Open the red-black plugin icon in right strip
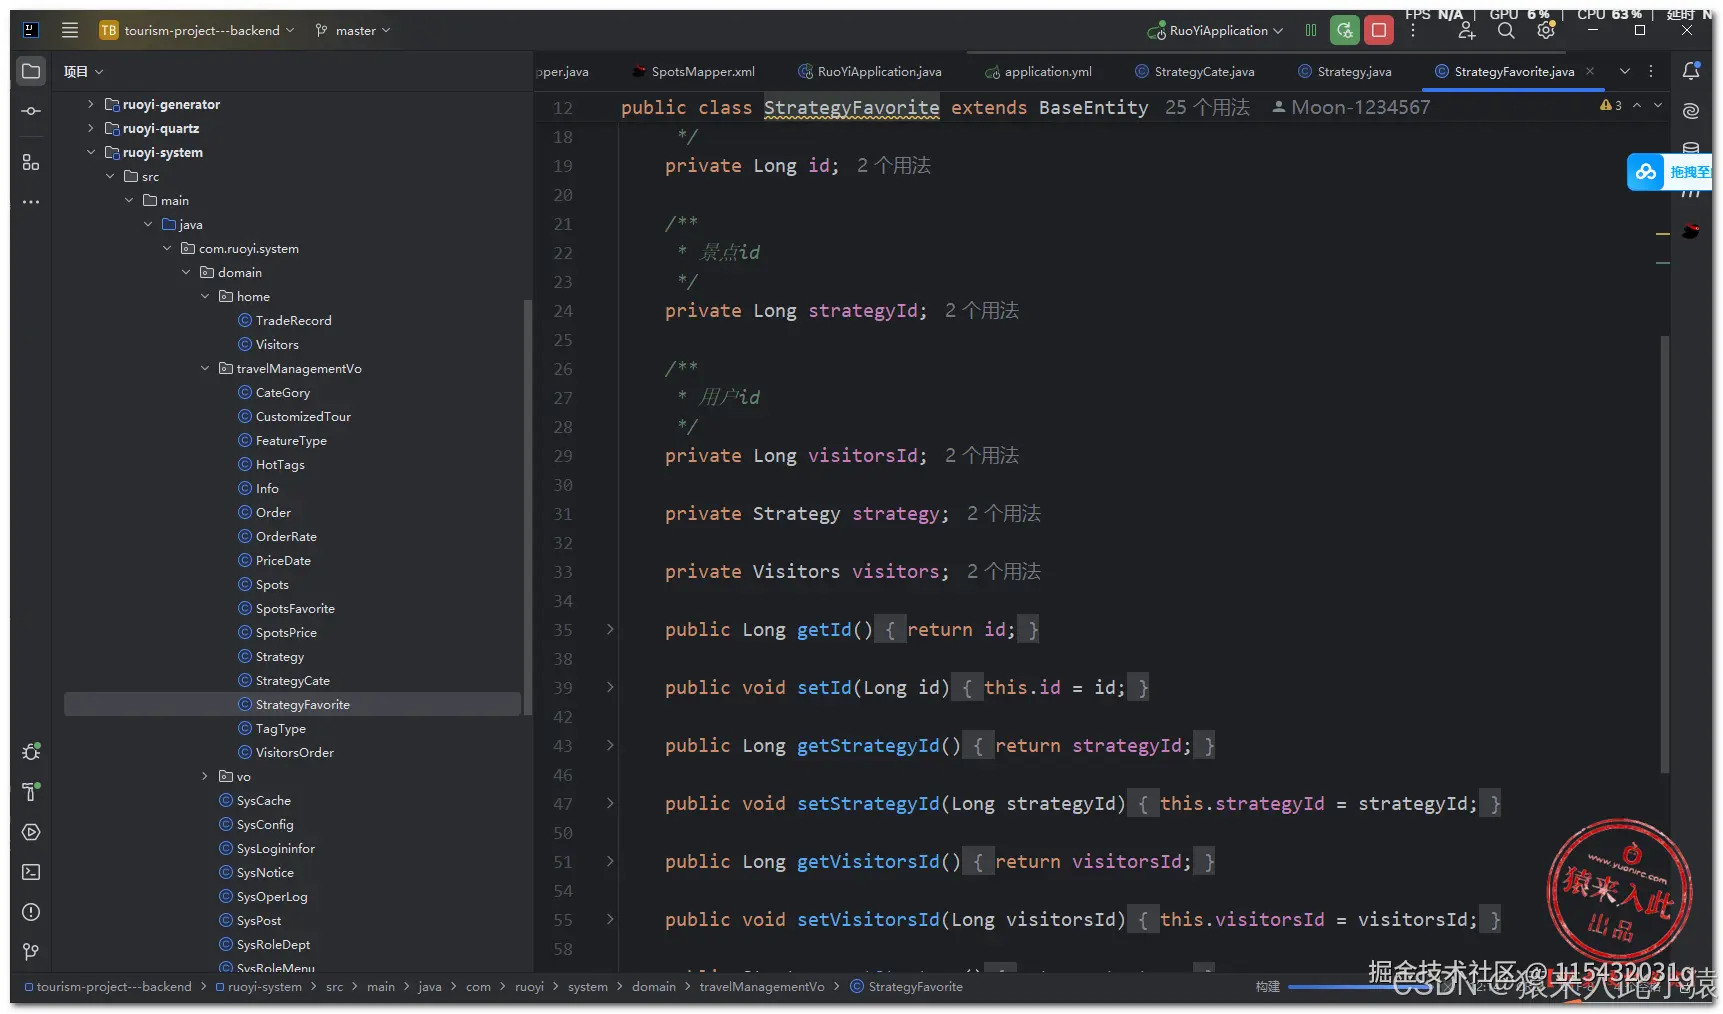Image resolution: width=1723 pixels, height=1014 pixels. click(x=1691, y=231)
